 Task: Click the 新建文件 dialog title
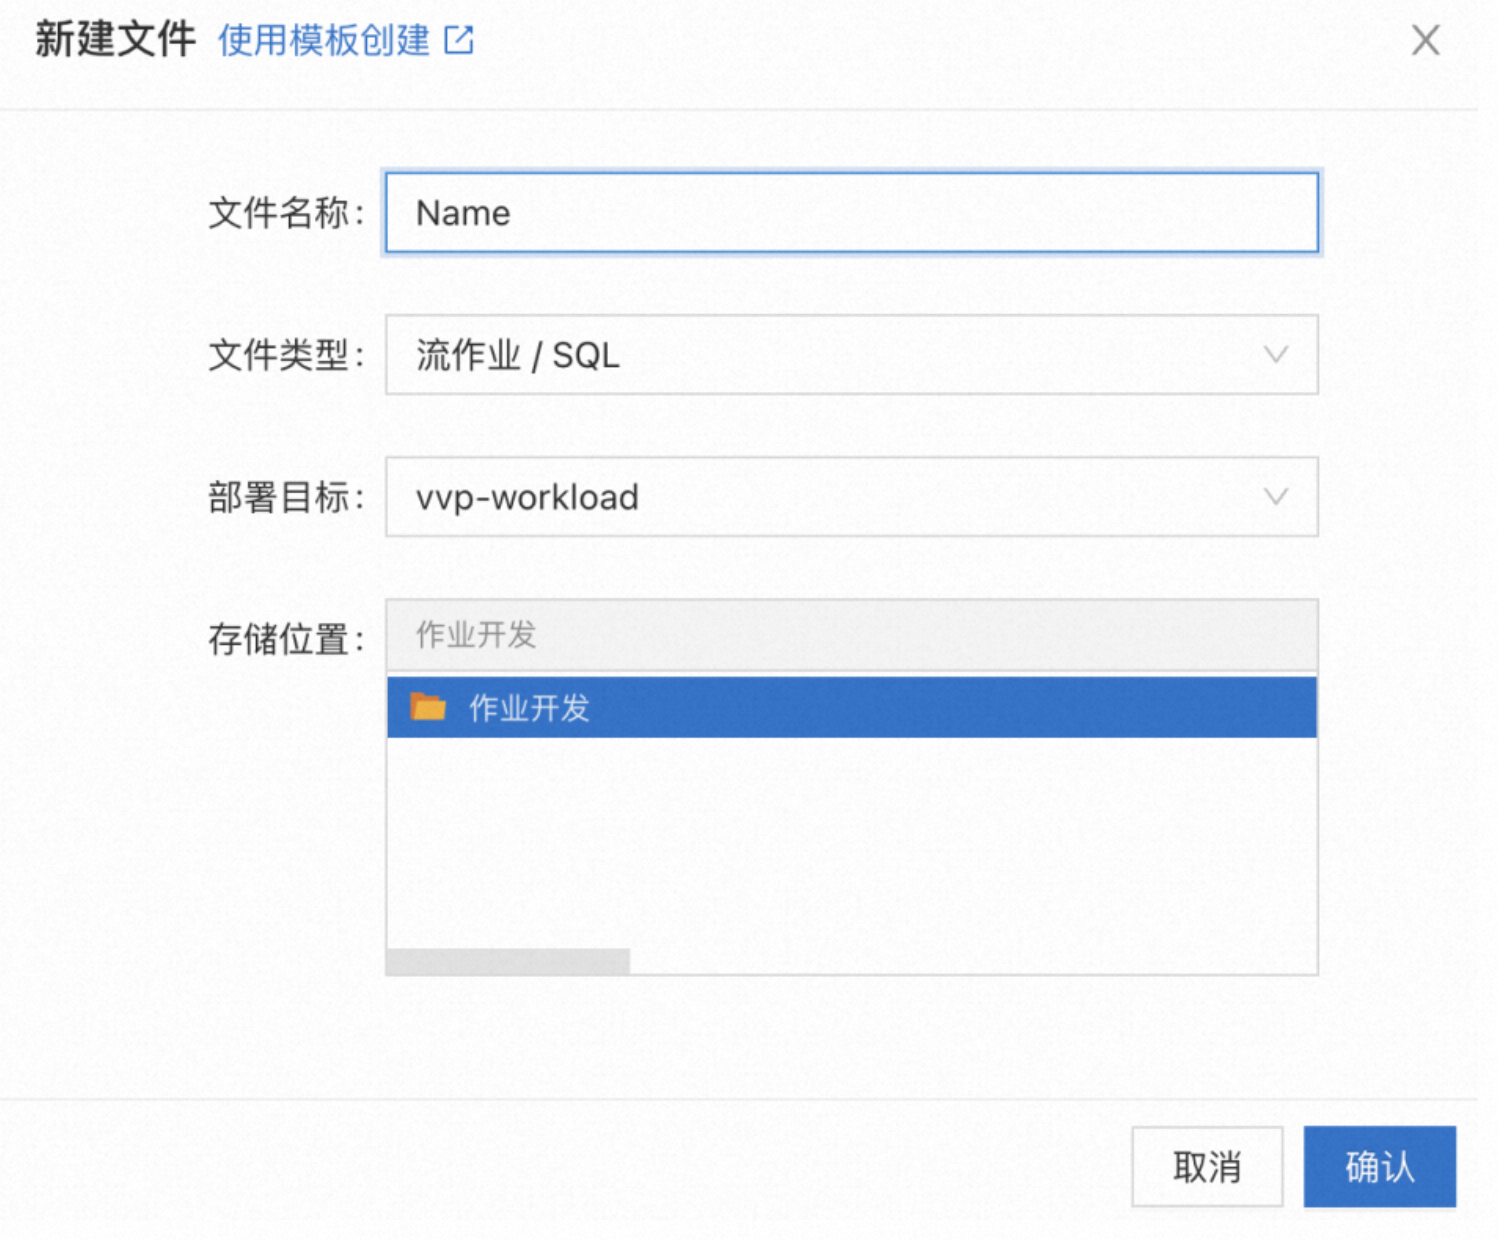click(115, 40)
